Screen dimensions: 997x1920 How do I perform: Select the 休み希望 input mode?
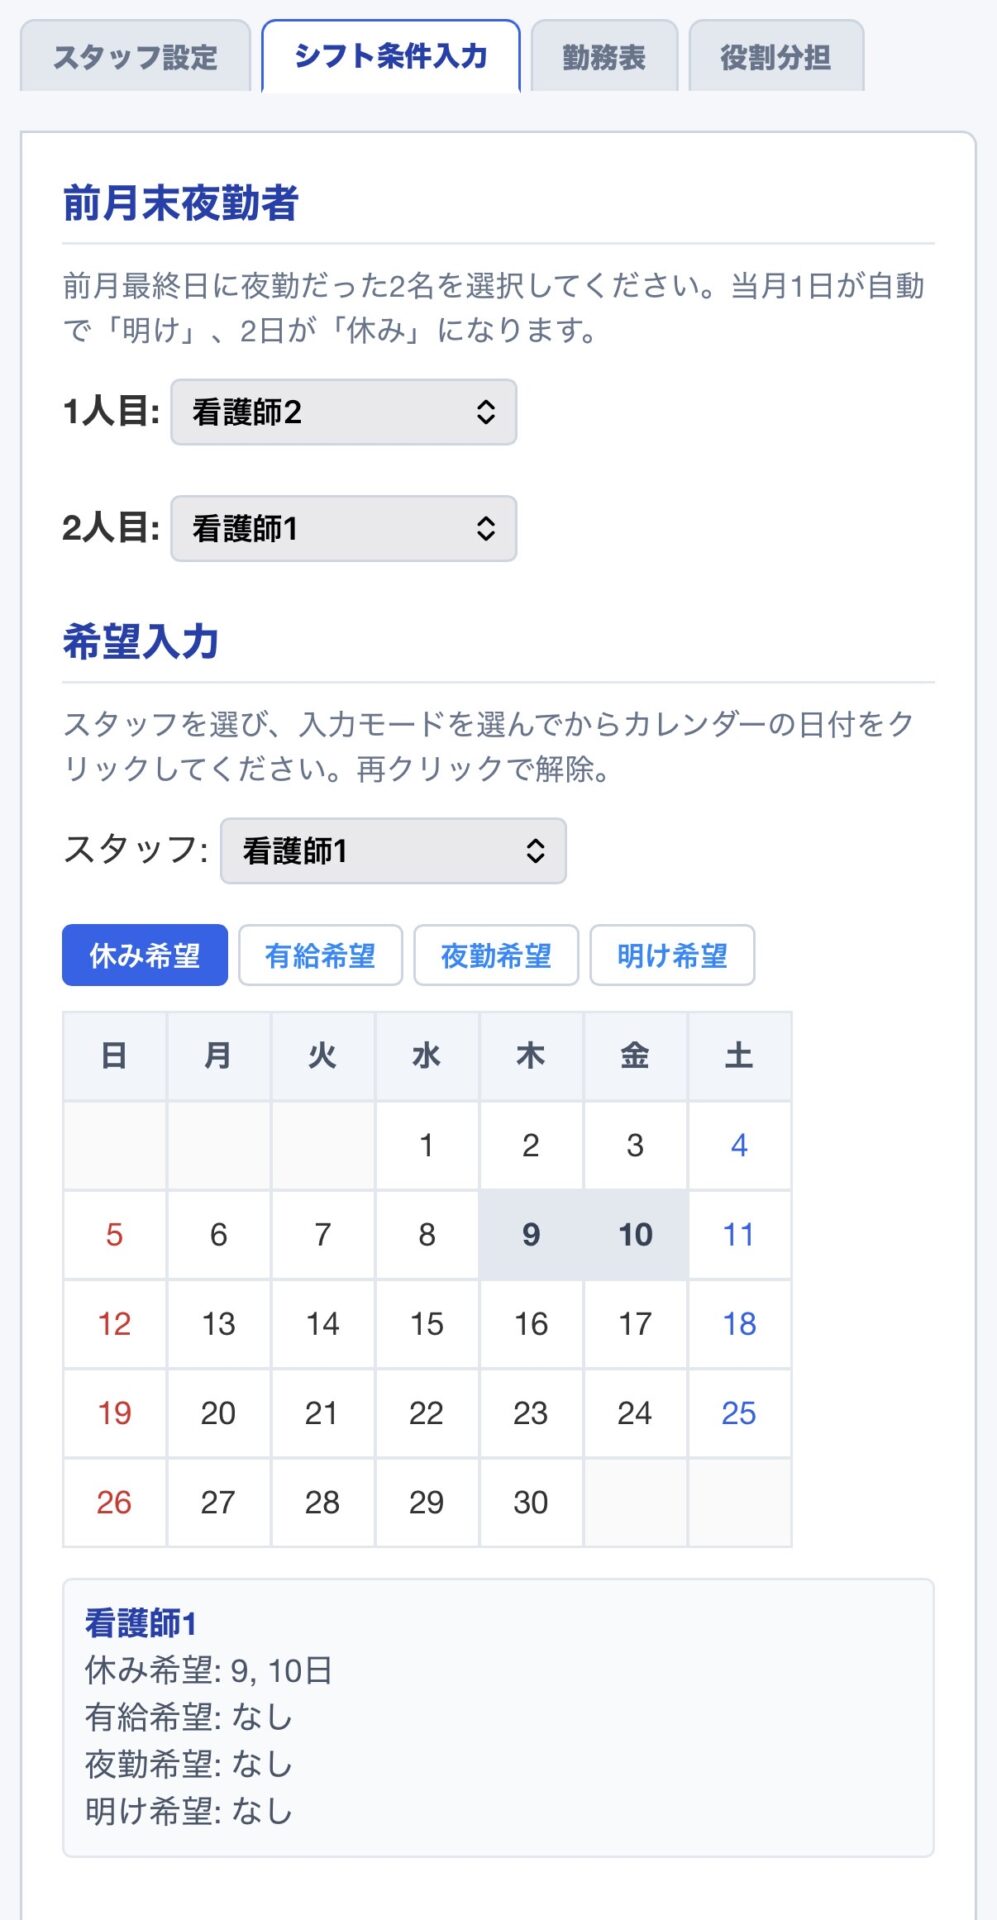pos(144,956)
